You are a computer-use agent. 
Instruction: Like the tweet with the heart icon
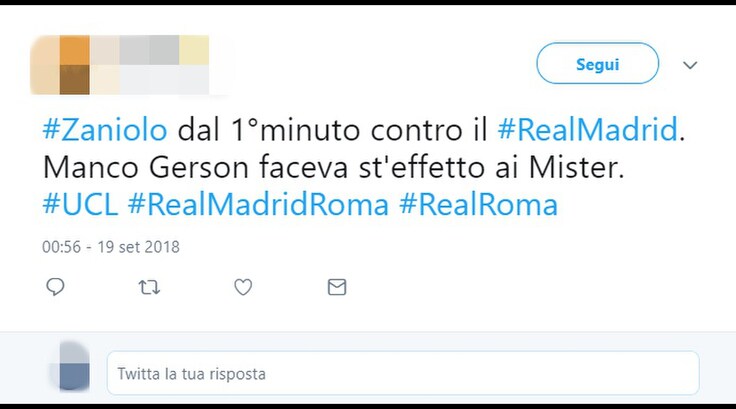[x=243, y=287]
